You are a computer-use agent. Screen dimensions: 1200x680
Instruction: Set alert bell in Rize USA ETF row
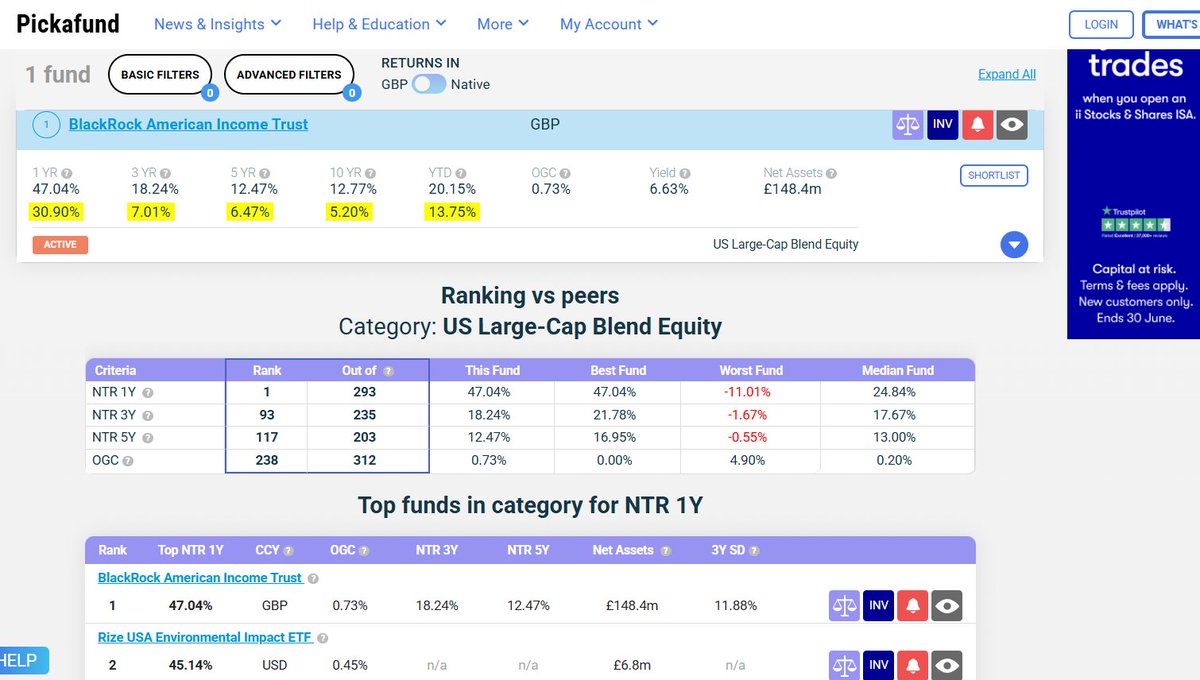click(912, 665)
